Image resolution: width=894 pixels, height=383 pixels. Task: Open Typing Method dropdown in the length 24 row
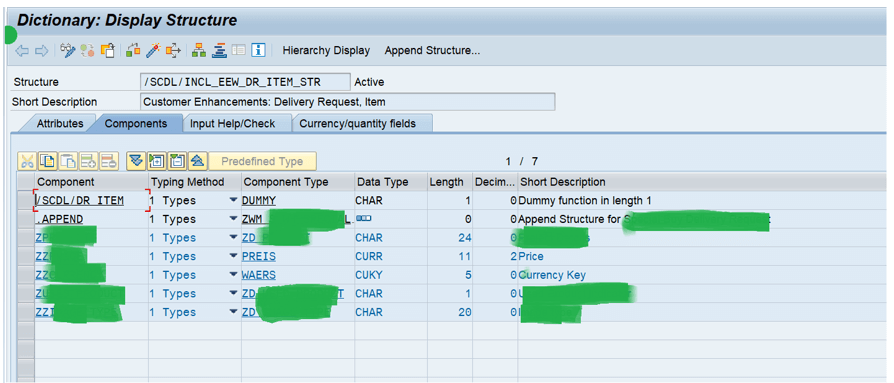point(233,238)
